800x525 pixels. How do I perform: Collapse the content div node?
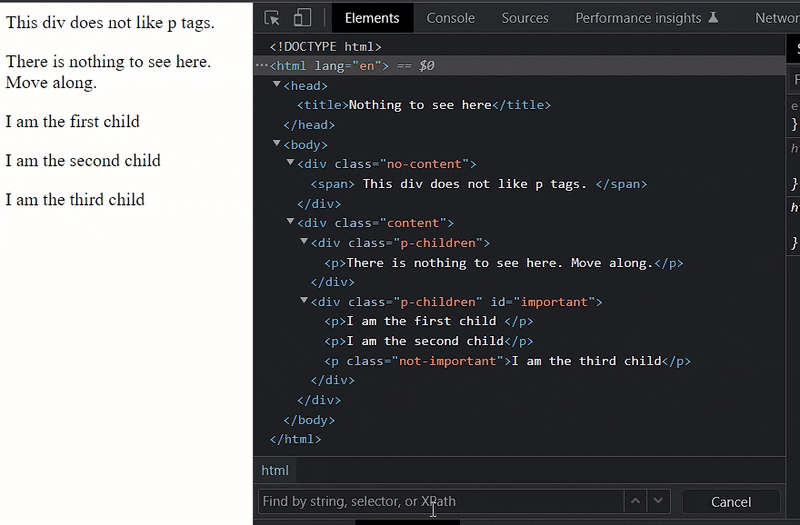[x=290, y=221]
